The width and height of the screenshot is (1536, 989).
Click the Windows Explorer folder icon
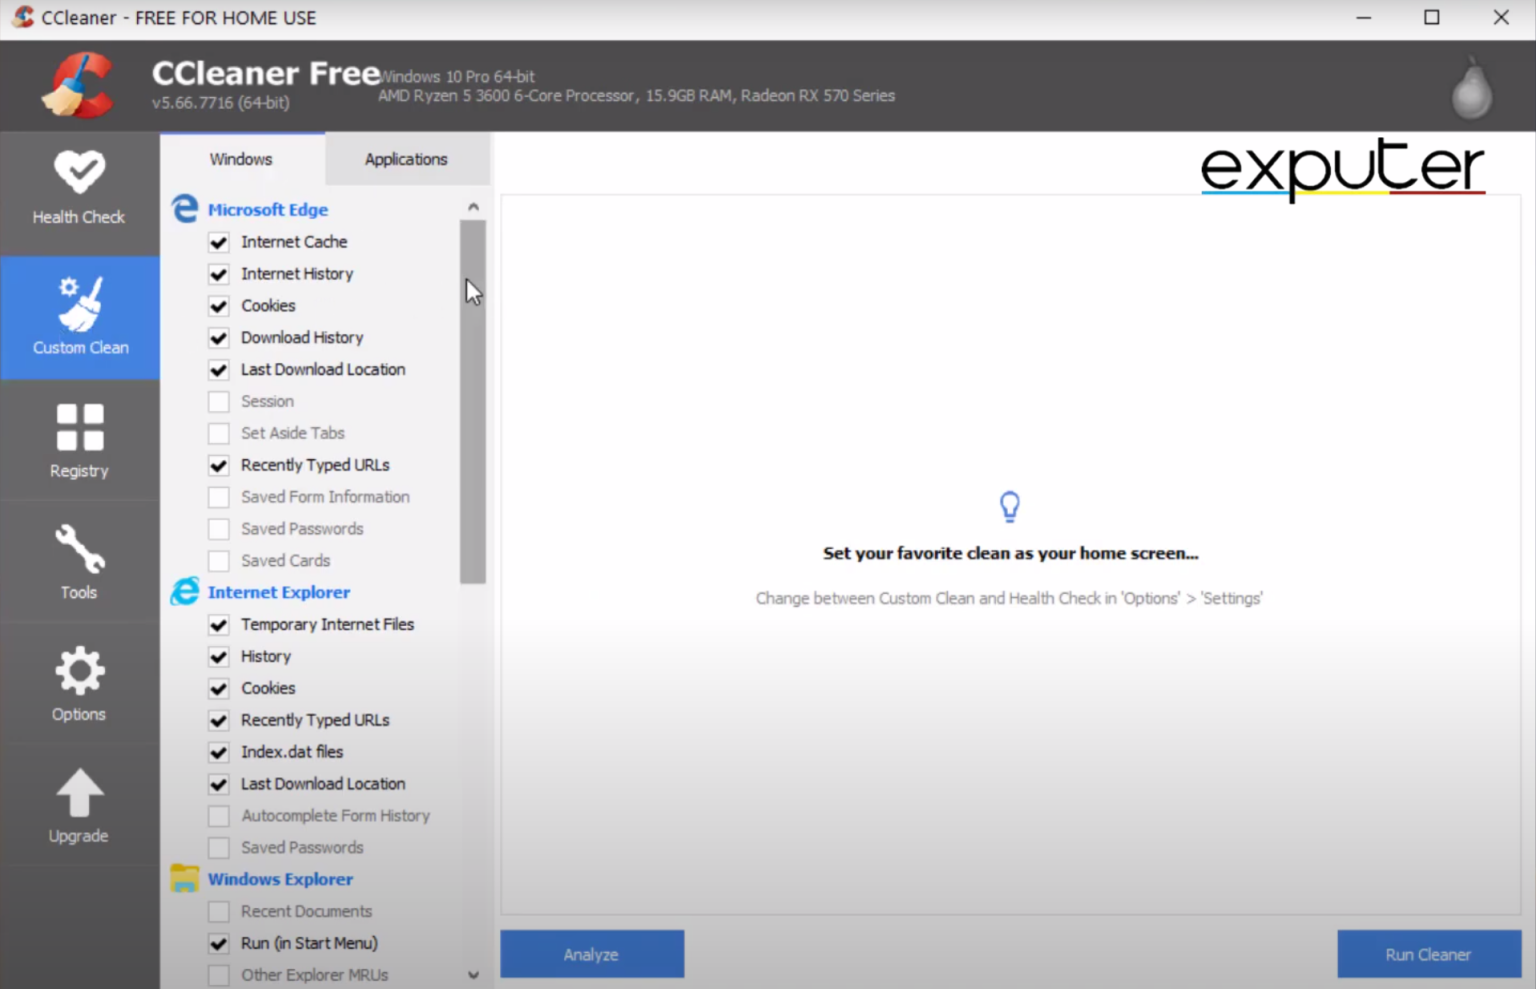pos(184,877)
